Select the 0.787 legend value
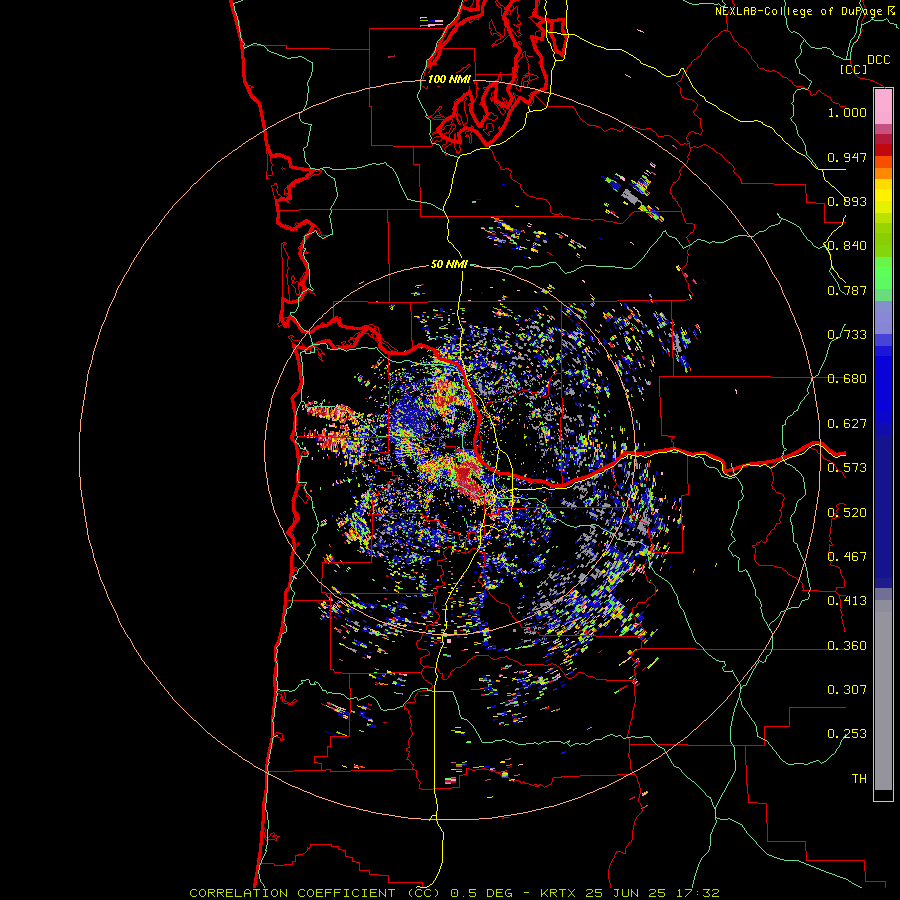 847,290
